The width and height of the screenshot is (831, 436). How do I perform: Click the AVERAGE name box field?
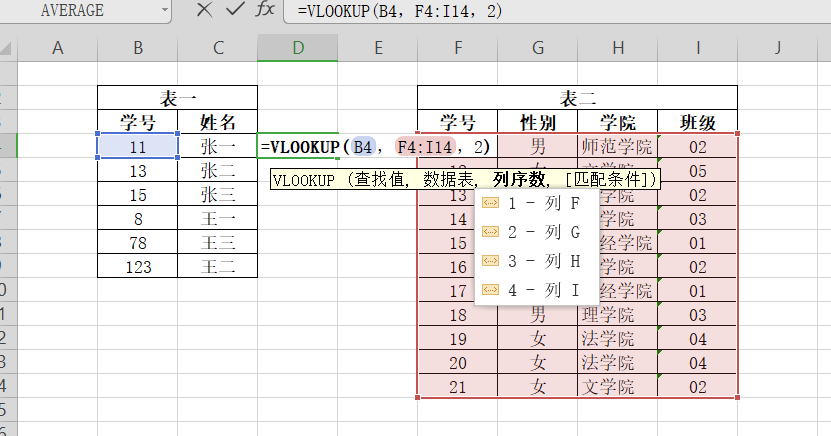(85, 10)
